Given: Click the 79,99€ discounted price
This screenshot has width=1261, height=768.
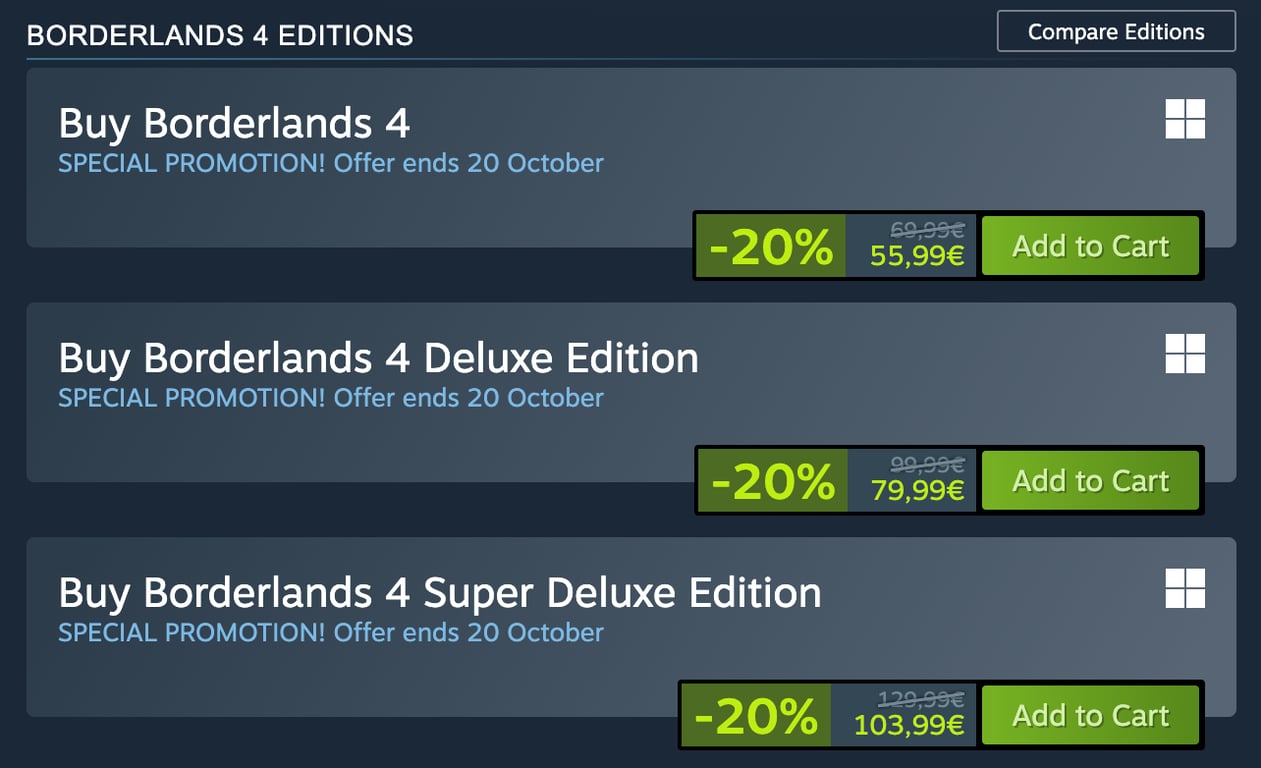Looking at the screenshot, I should [x=917, y=491].
